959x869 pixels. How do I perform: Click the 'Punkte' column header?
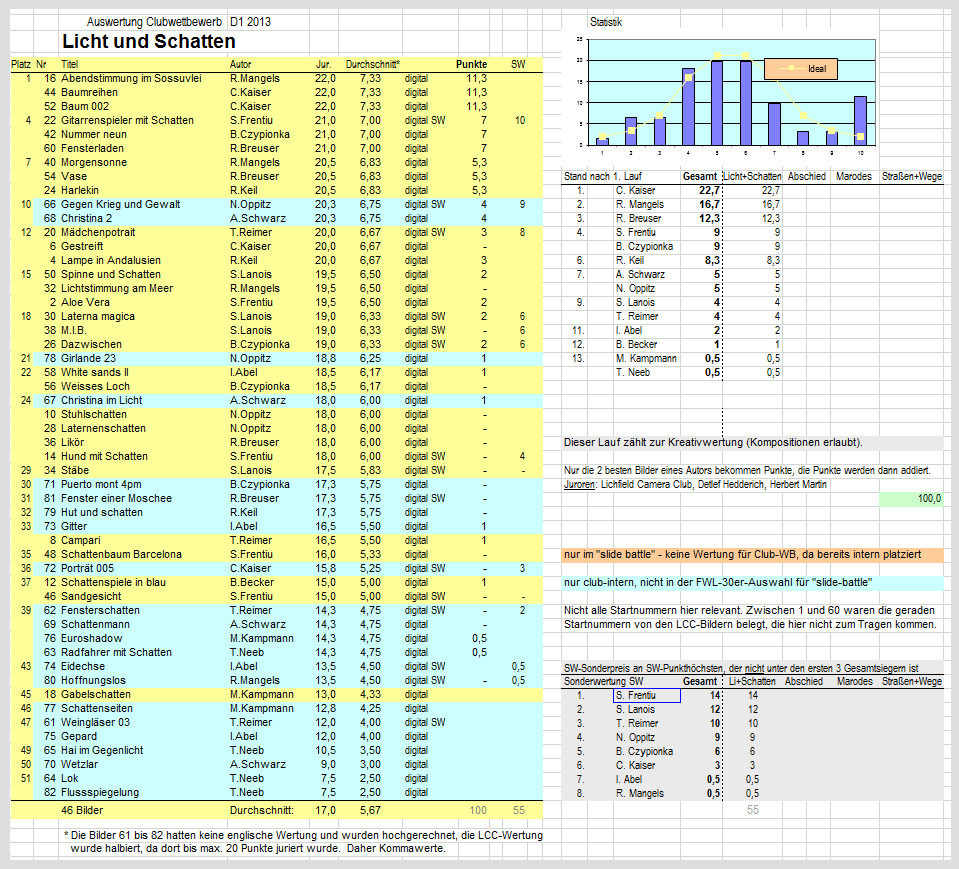pyautogui.click(x=471, y=64)
